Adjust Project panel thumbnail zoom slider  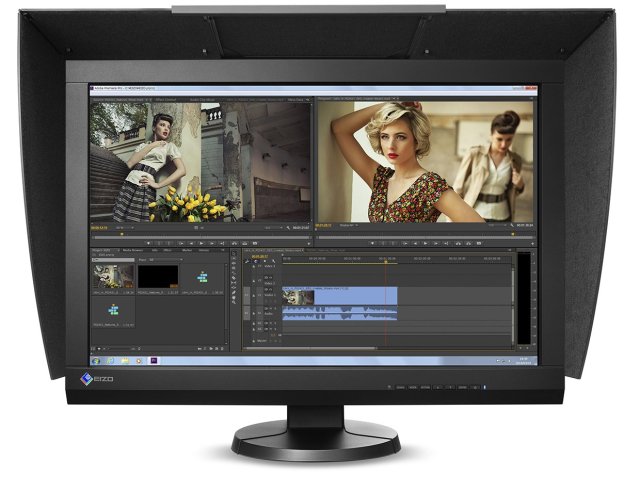(120, 349)
